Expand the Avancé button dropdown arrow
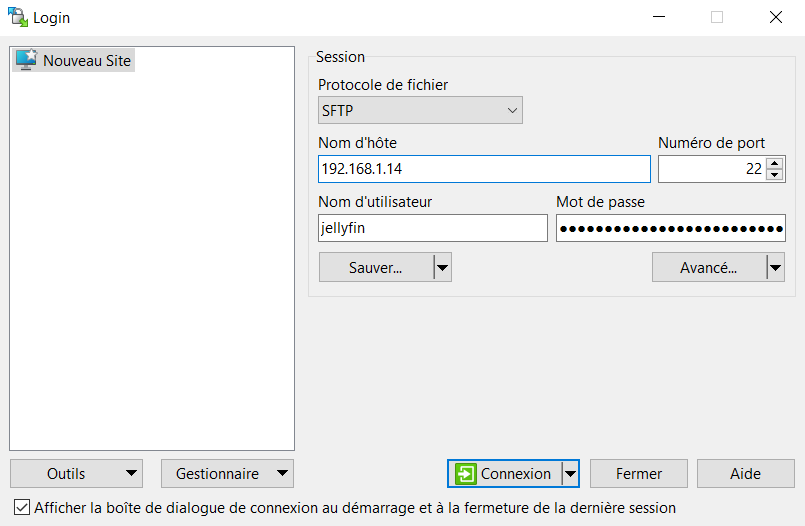 click(775, 268)
